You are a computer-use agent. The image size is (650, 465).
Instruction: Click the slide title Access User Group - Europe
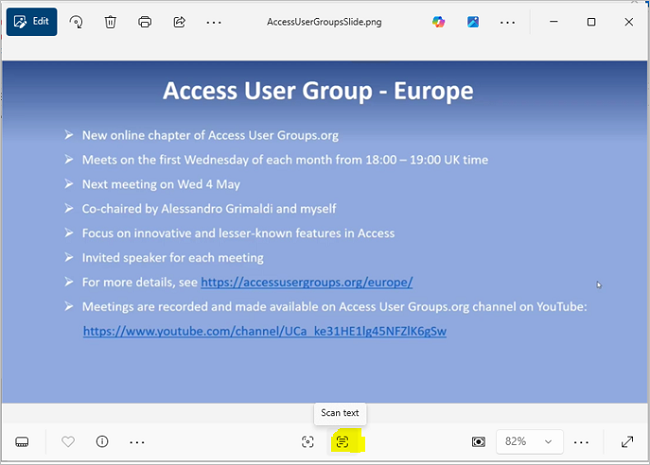click(318, 90)
